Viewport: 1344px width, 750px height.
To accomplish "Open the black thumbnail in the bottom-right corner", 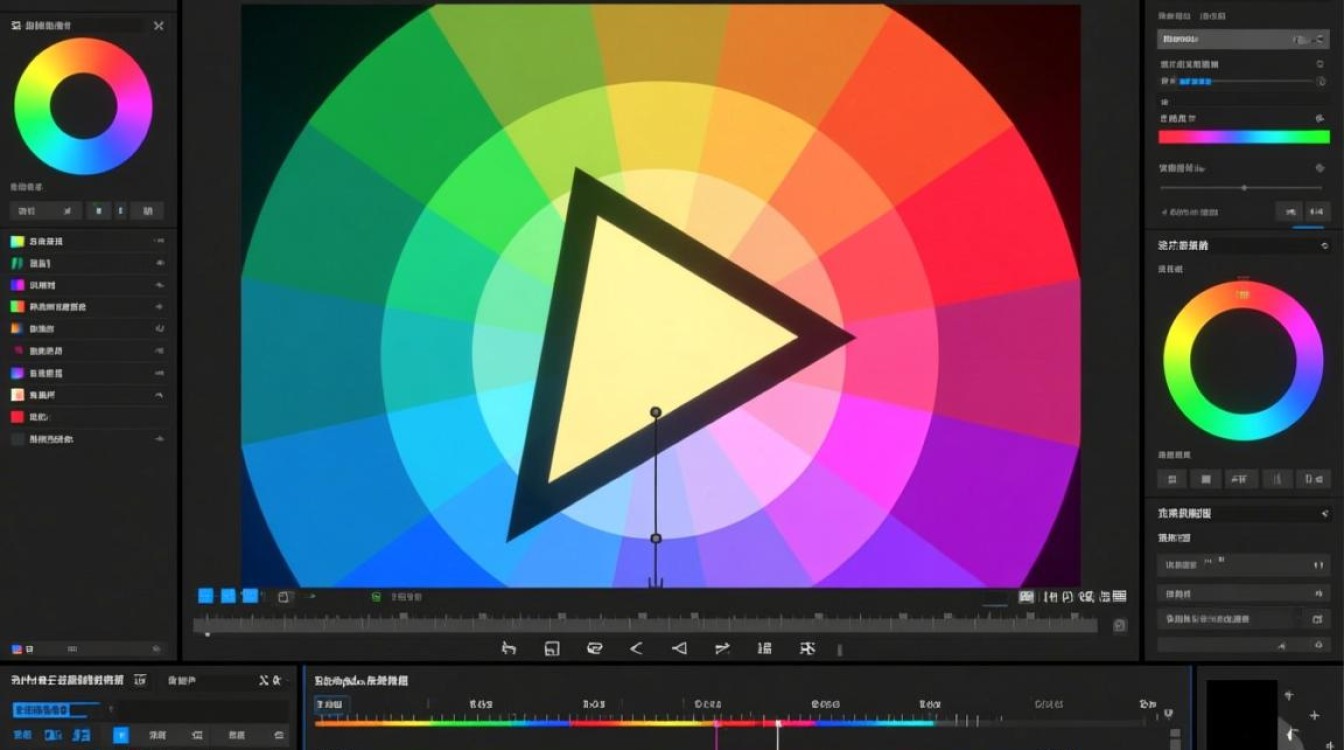I will [x=1241, y=715].
